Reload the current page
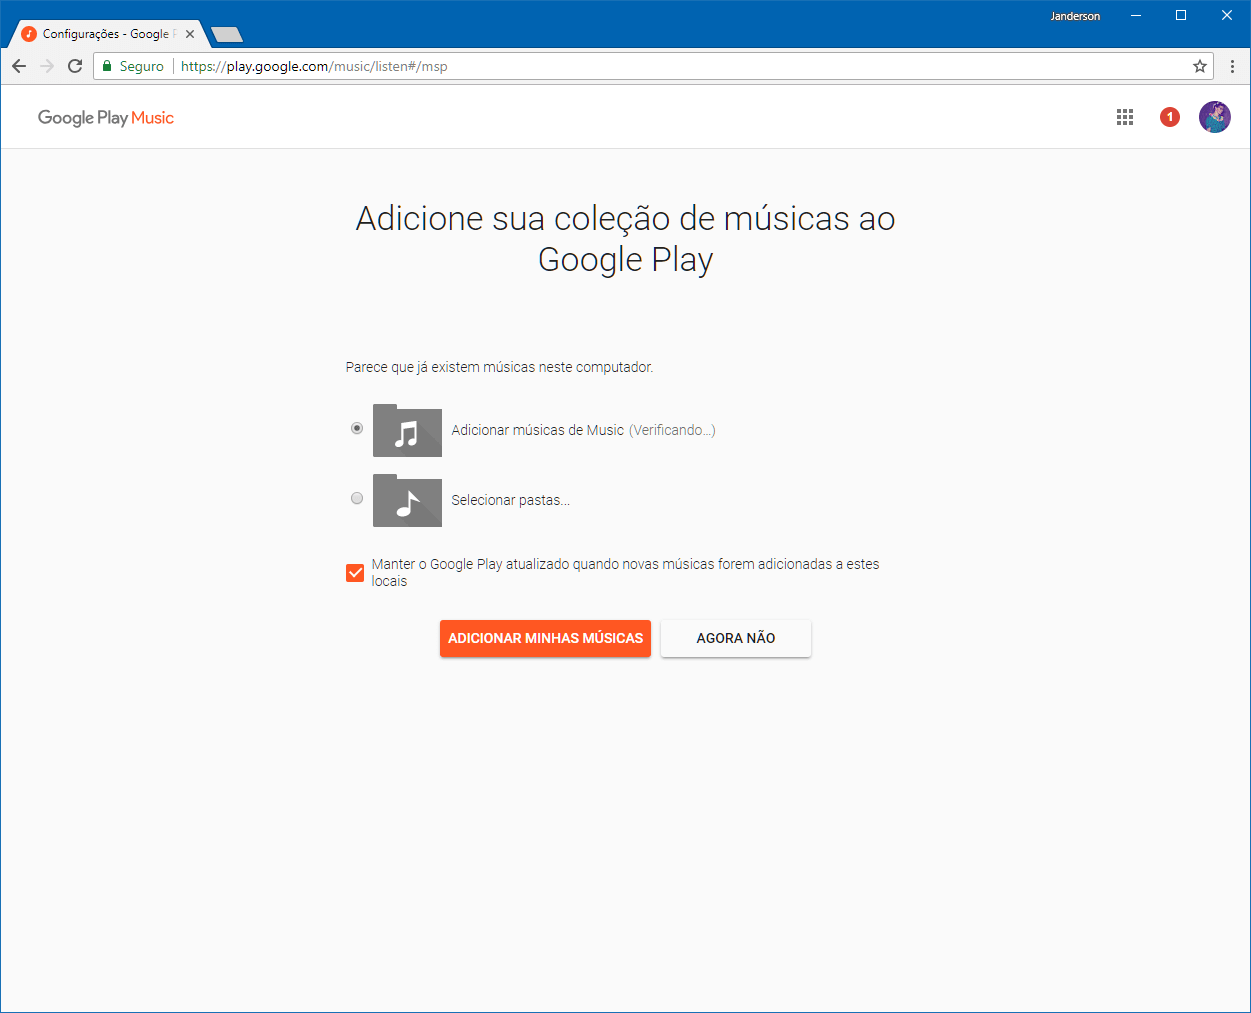The width and height of the screenshot is (1251, 1013). (x=75, y=66)
